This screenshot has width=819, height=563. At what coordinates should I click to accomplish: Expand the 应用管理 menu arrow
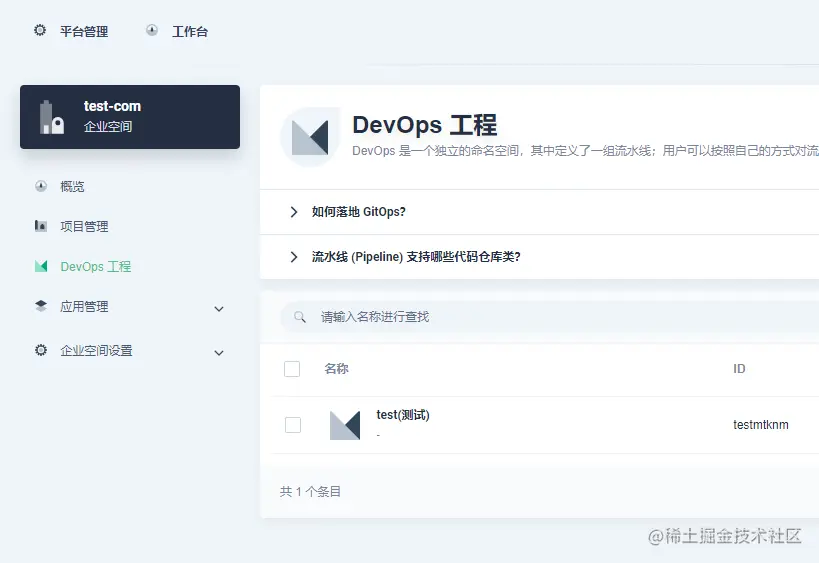pos(219,309)
